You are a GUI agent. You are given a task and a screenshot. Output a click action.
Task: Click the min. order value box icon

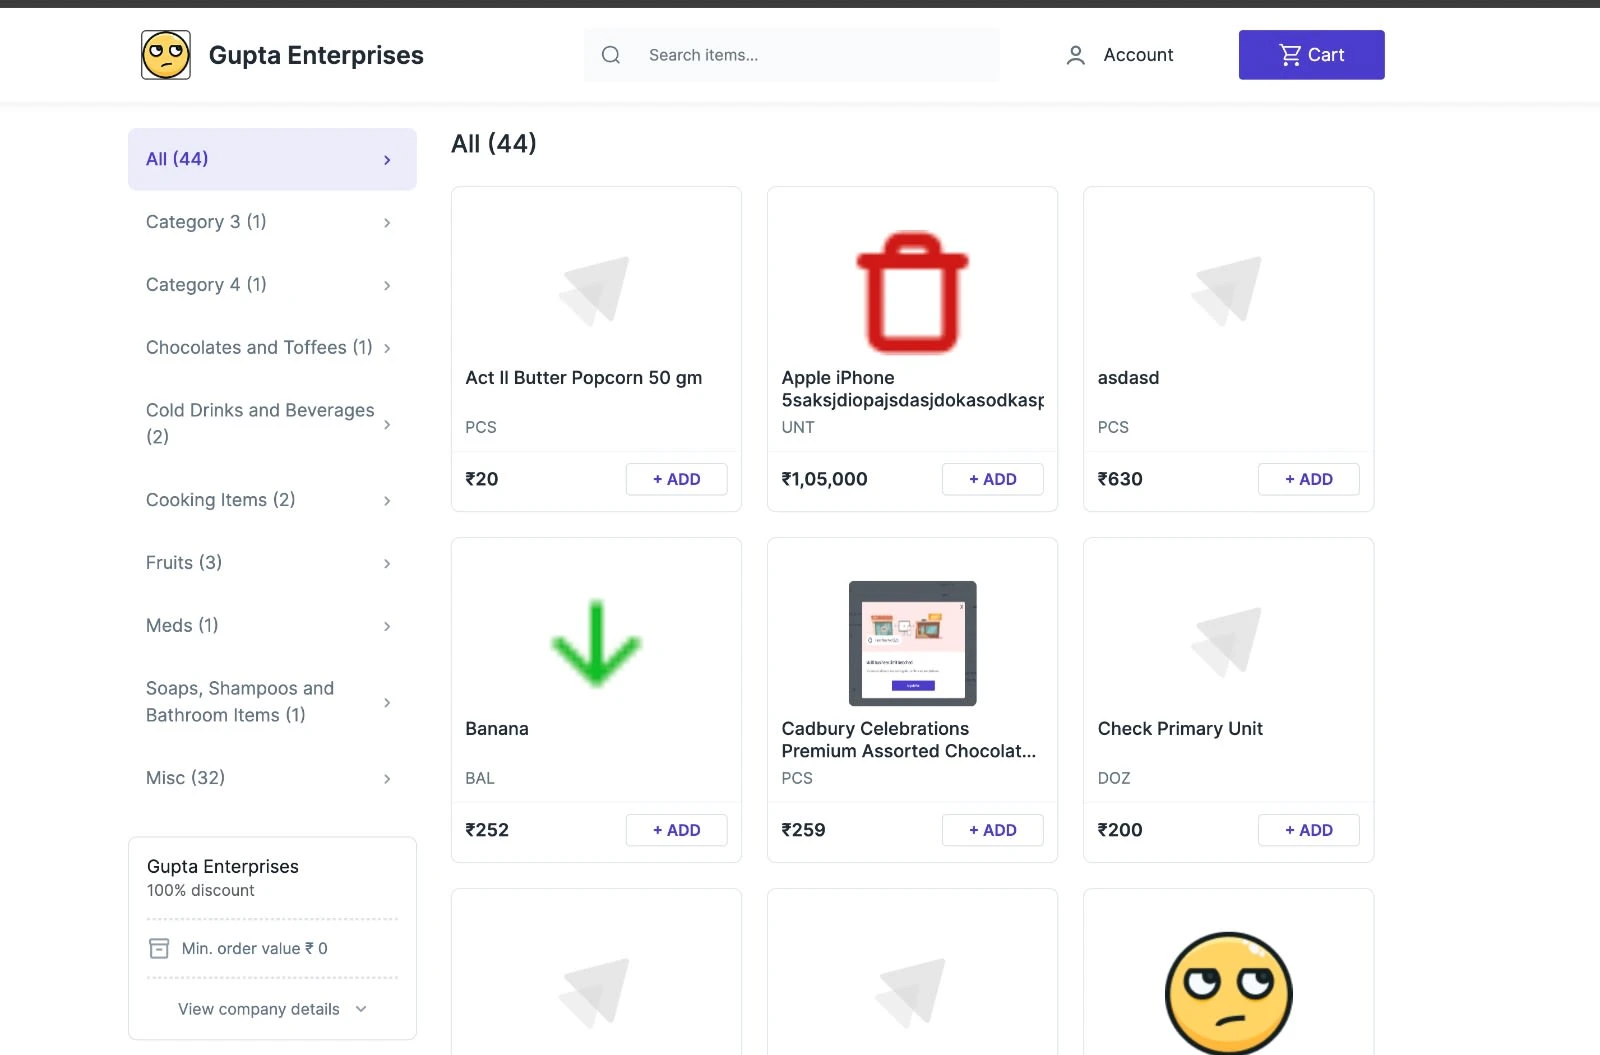[x=159, y=948]
